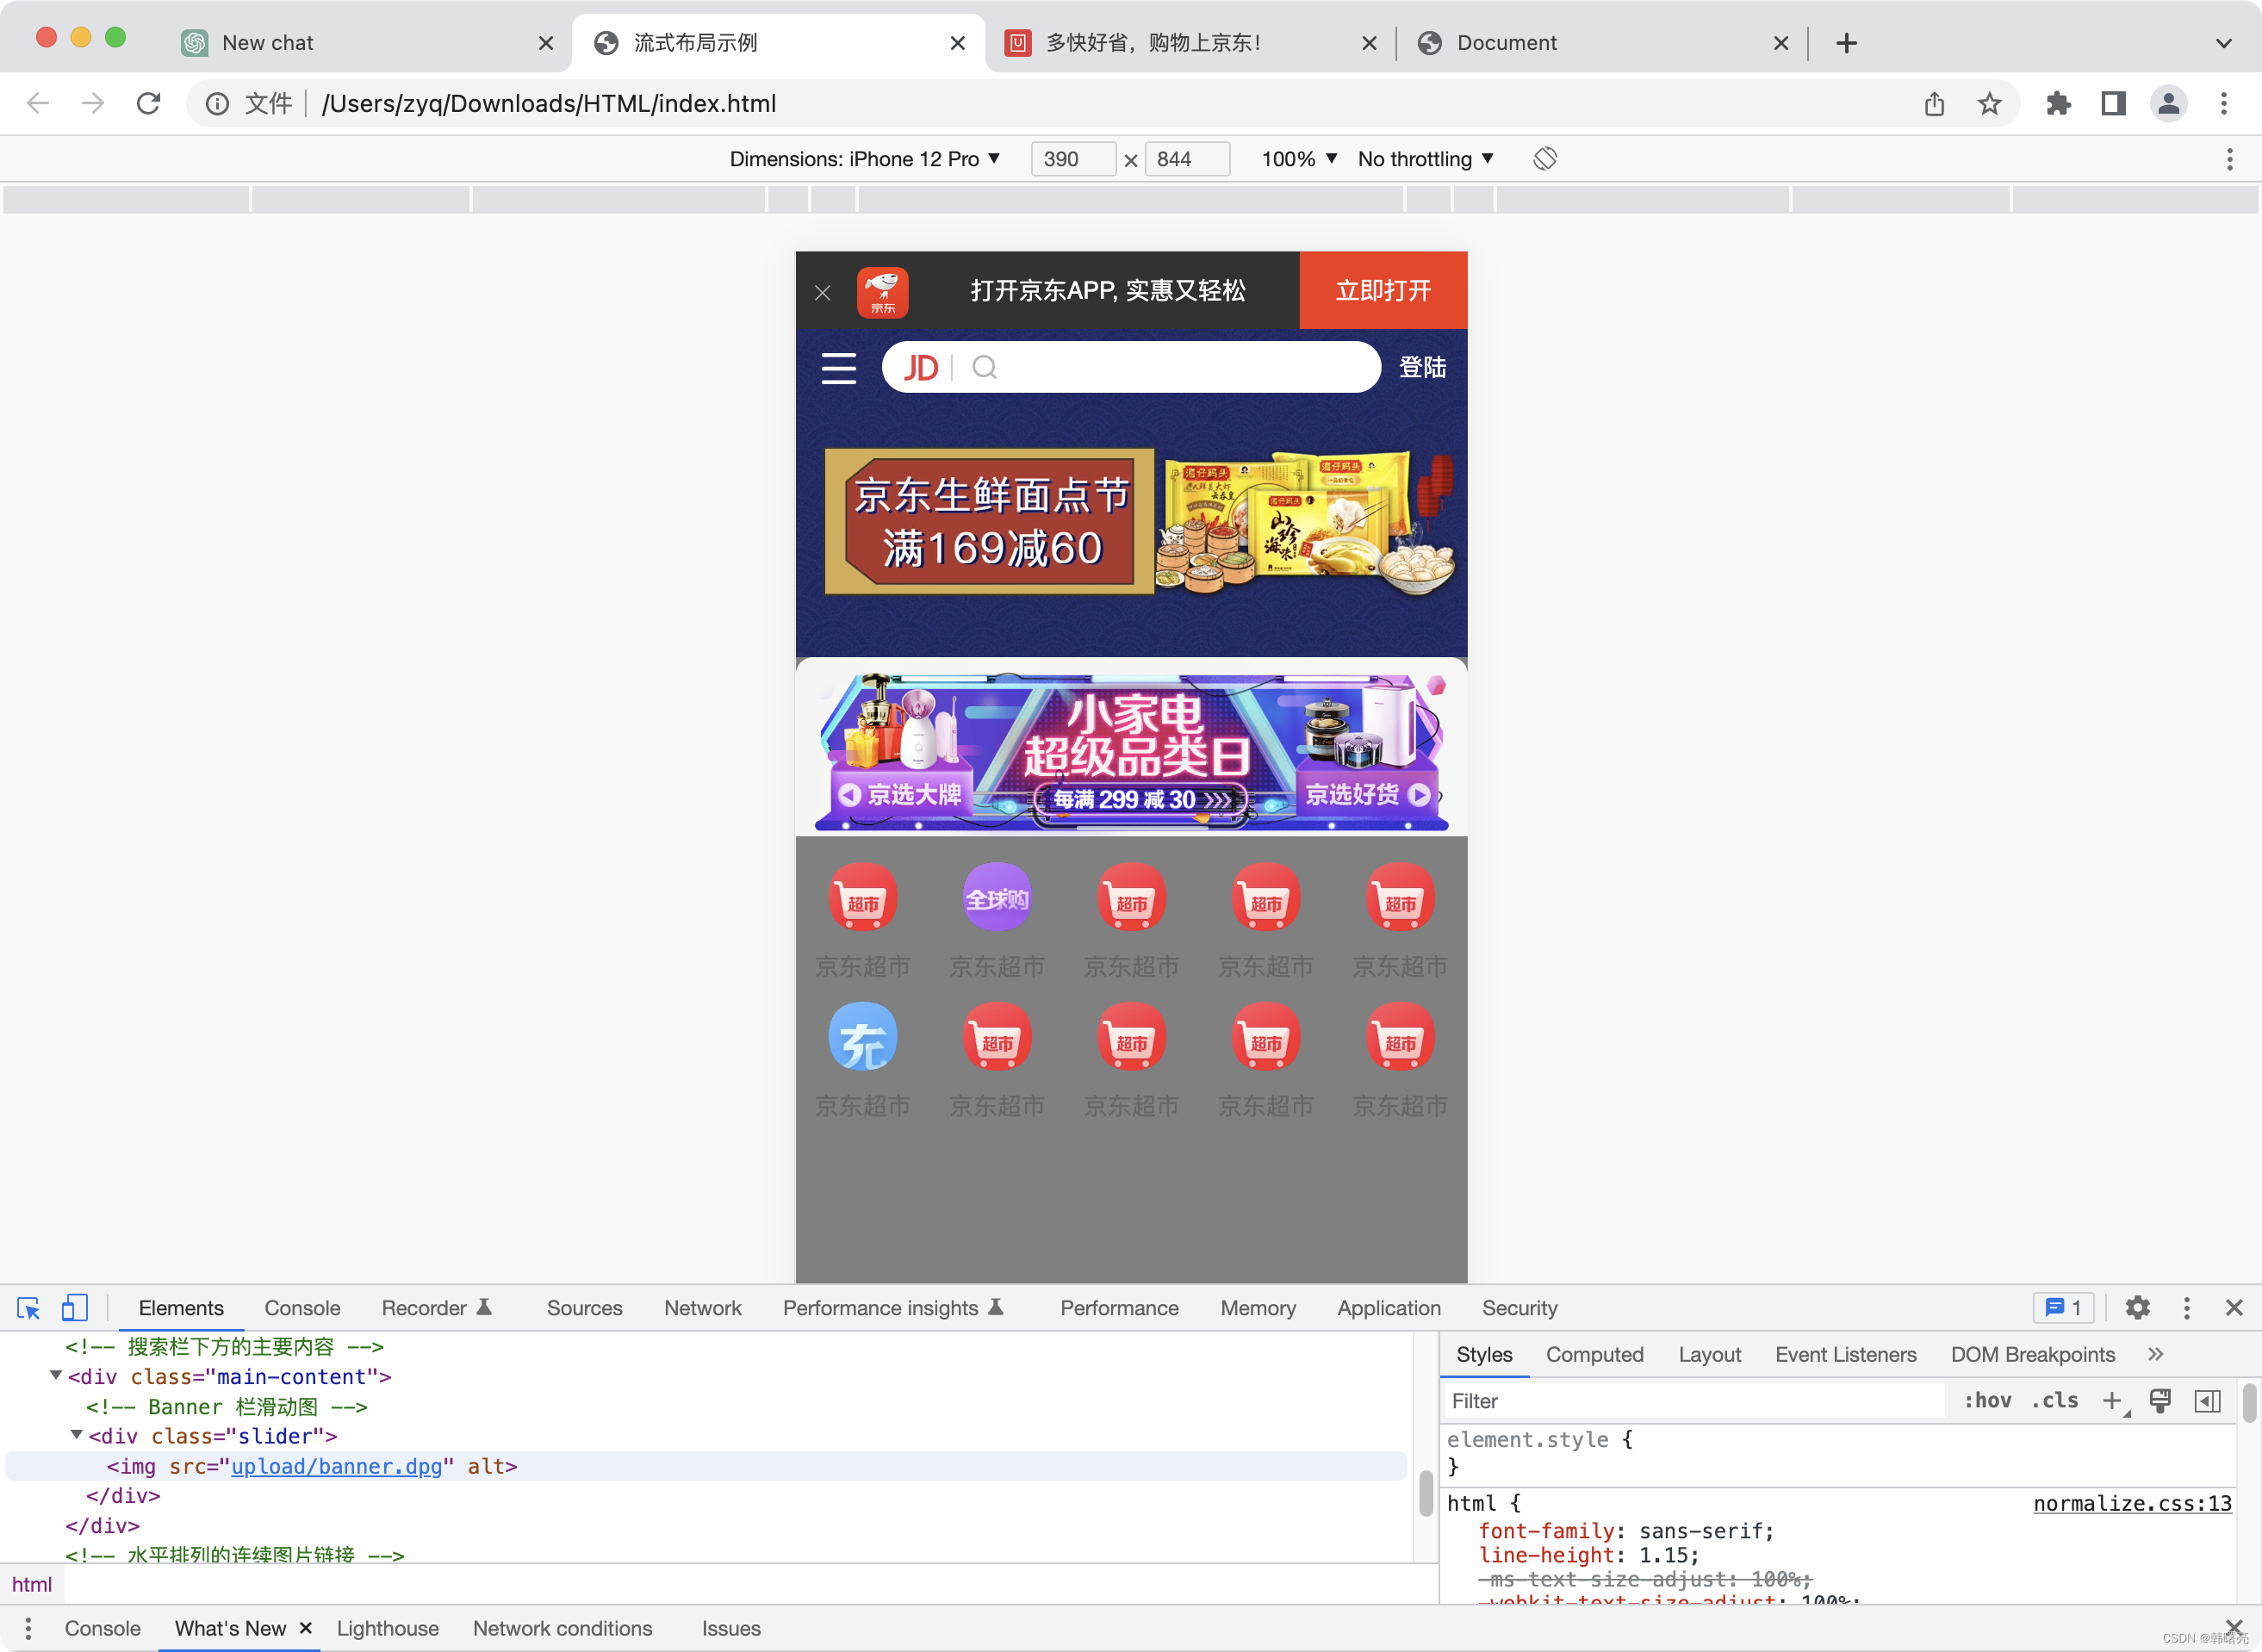2262x1652 pixels.
Task: Click the new style rule plus icon
Action: point(2112,1401)
